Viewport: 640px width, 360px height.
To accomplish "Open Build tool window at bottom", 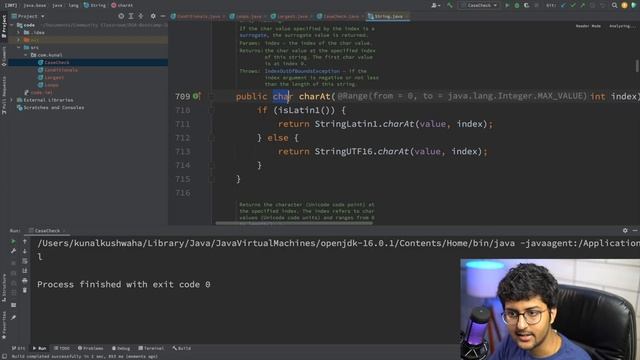I will (x=182, y=349).
